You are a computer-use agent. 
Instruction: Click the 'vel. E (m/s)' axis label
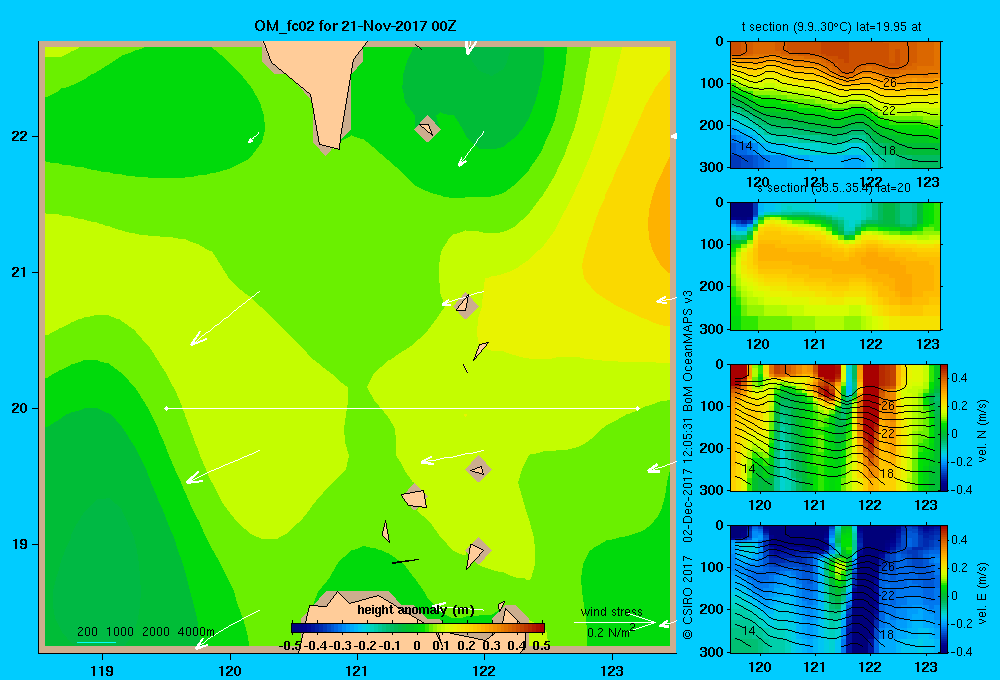tap(982, 593)
